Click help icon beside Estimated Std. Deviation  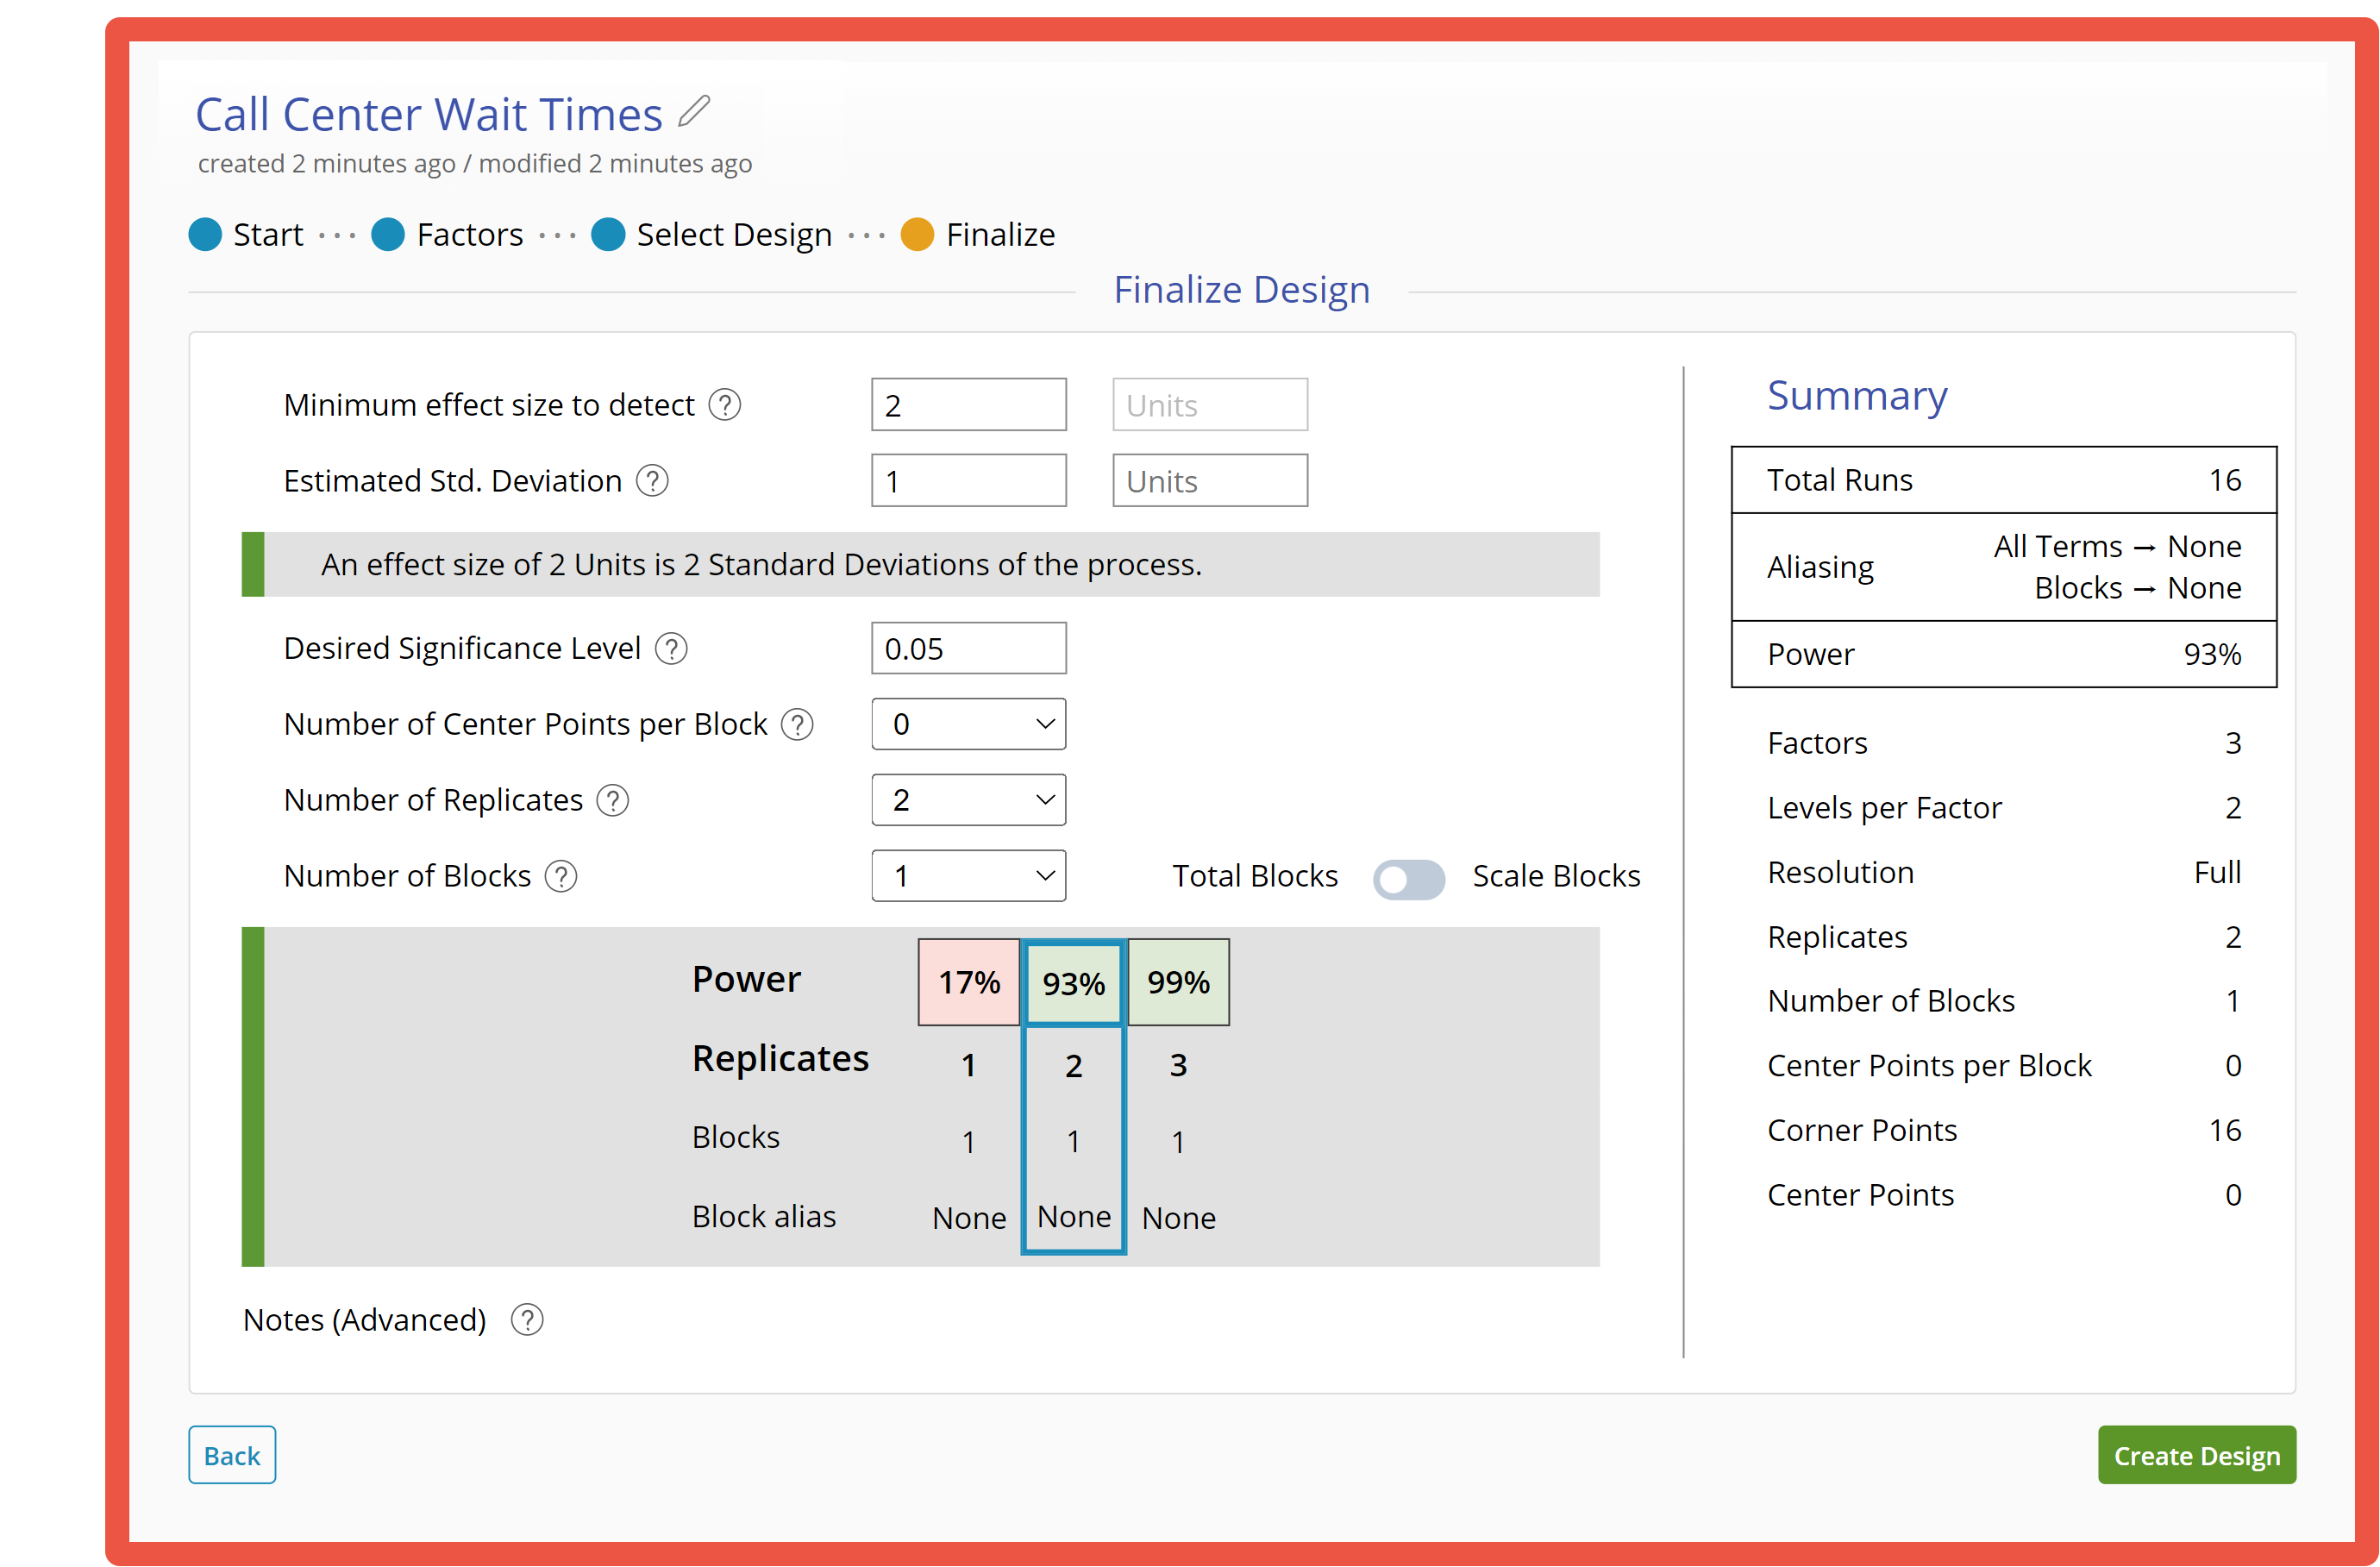653,481
